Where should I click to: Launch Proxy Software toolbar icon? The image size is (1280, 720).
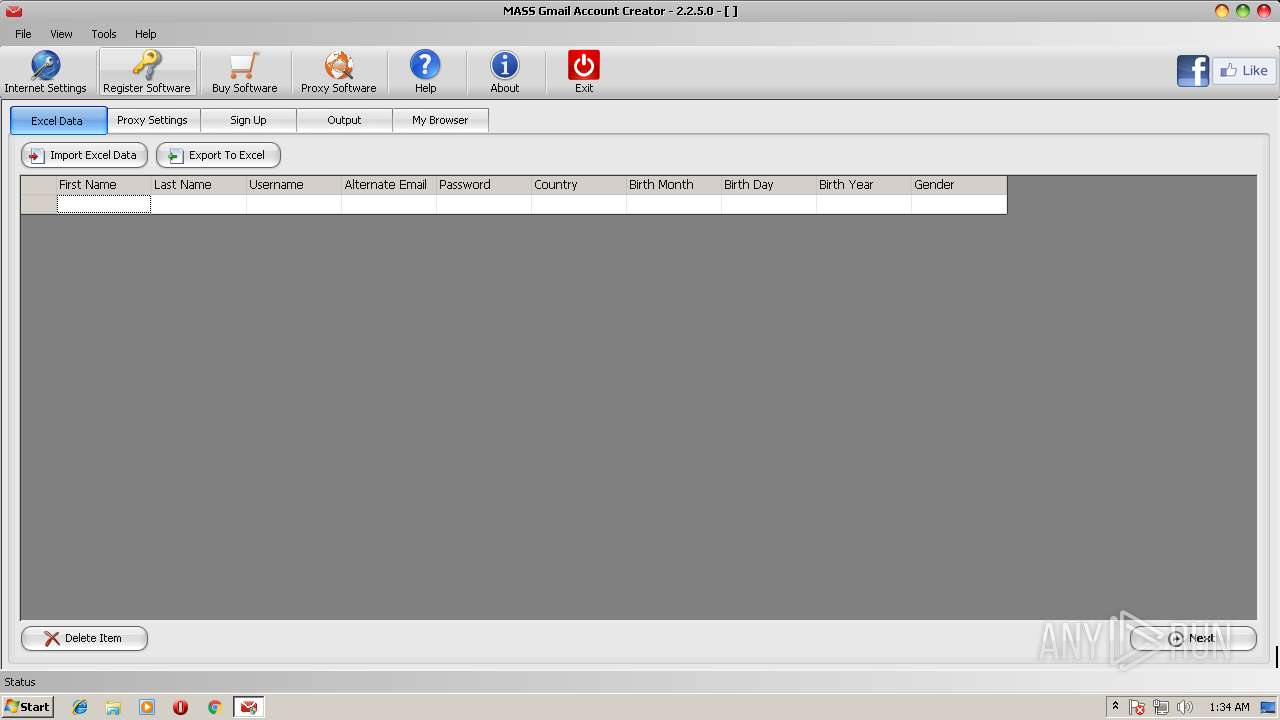point(339,72)
